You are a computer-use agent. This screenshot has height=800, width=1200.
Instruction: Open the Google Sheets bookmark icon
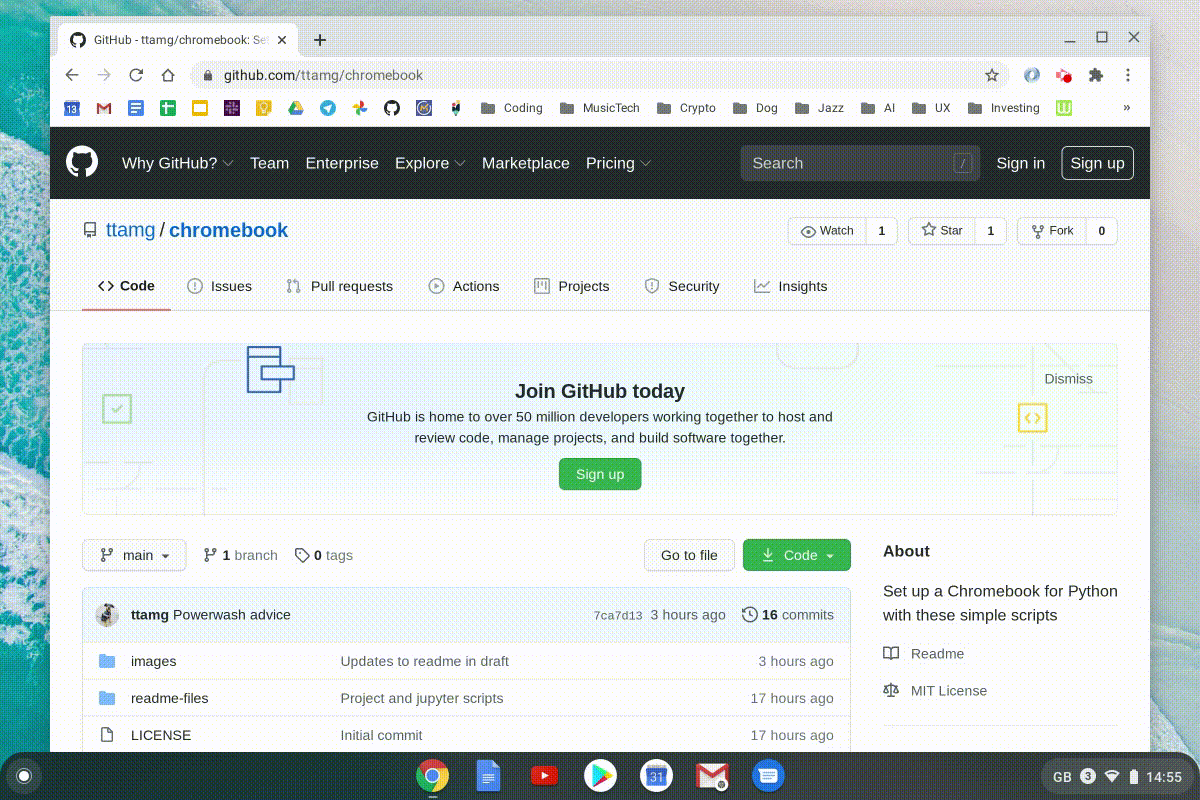[x=168, y=108]
